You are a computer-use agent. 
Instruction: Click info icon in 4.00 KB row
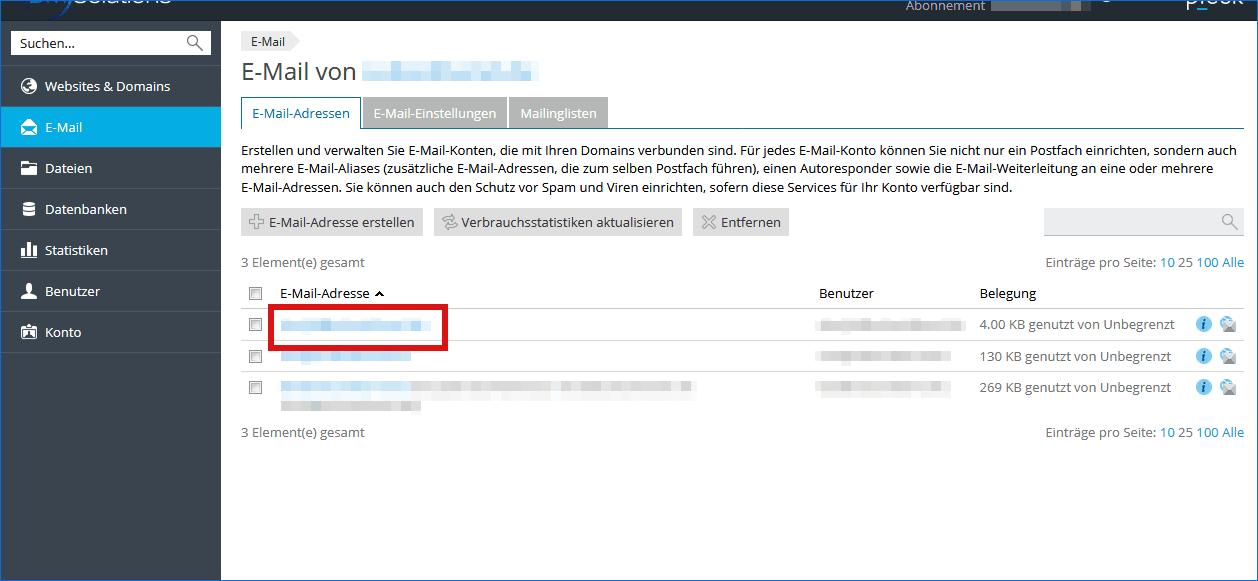(1204, 324)
